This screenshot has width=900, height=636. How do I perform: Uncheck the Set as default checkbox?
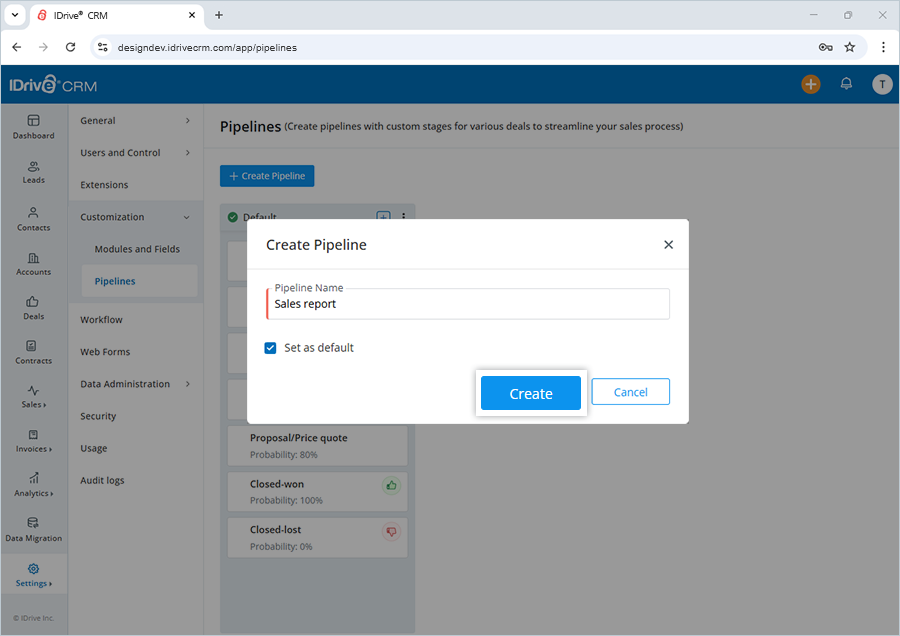[x=270, y=347]
